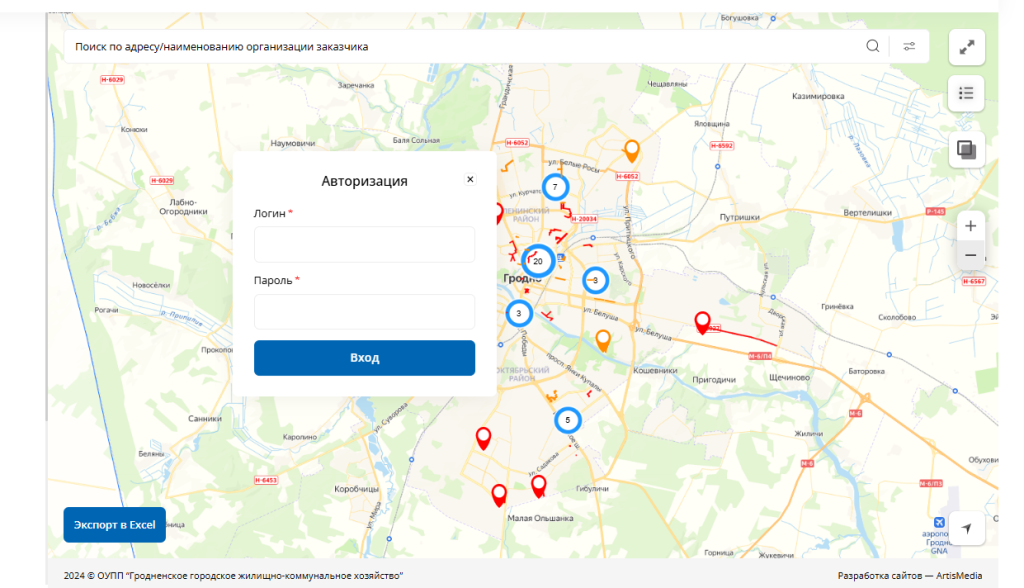Click the Пароль input field

pyautogui.click(x=364, y=312)
